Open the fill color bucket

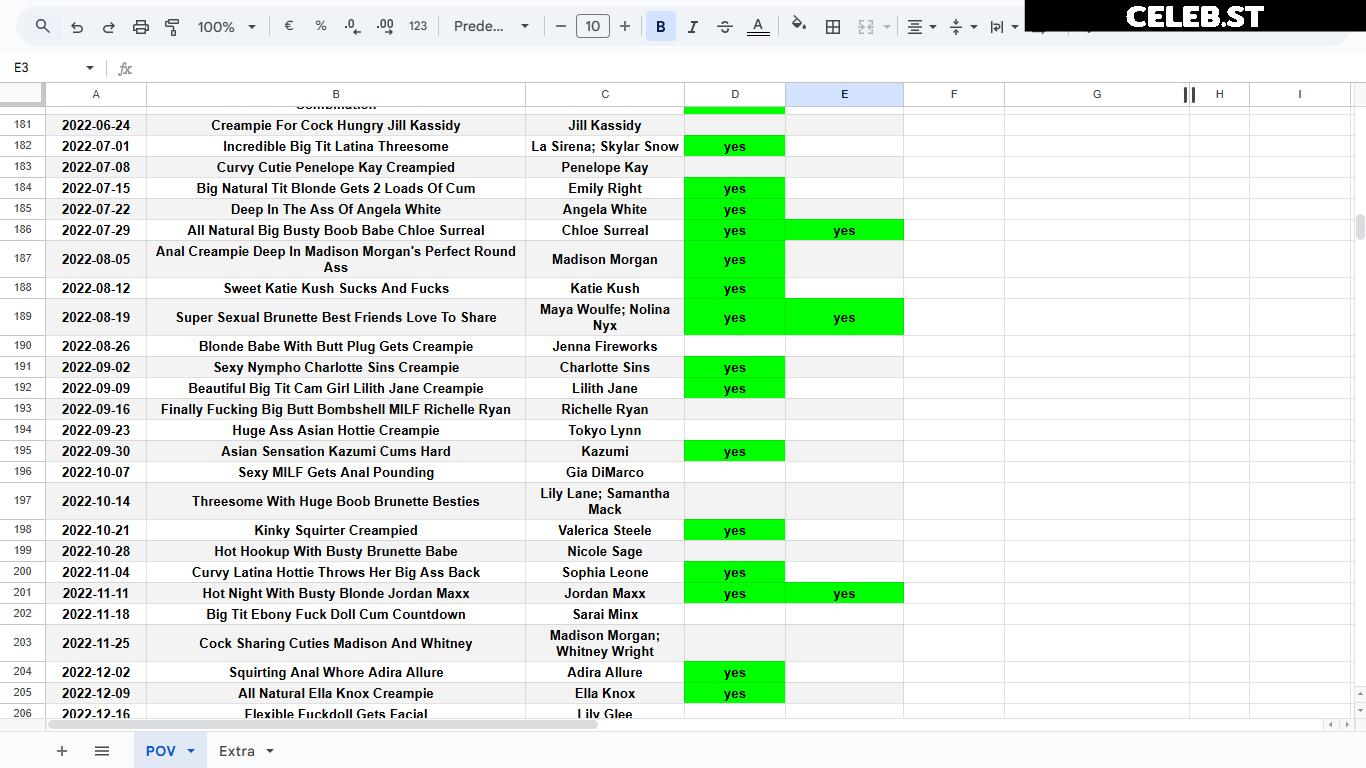[799, 27]
